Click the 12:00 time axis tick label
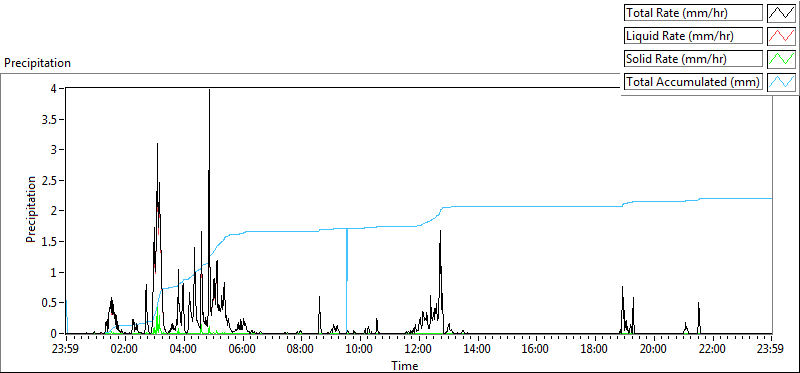Image resolution: width=800 pixels, height=373 pixels. click(x=418, y=350)
